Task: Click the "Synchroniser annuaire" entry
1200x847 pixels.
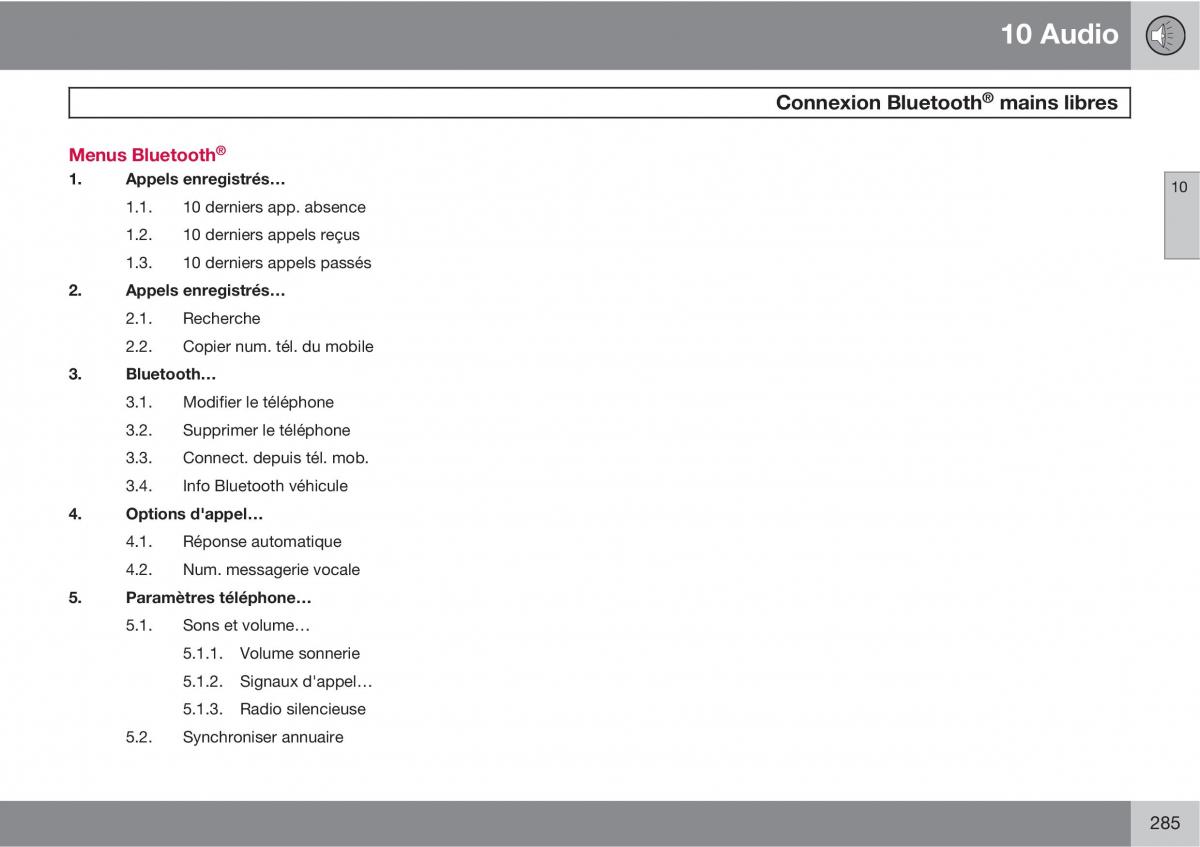Action: (x=263, y=737)
